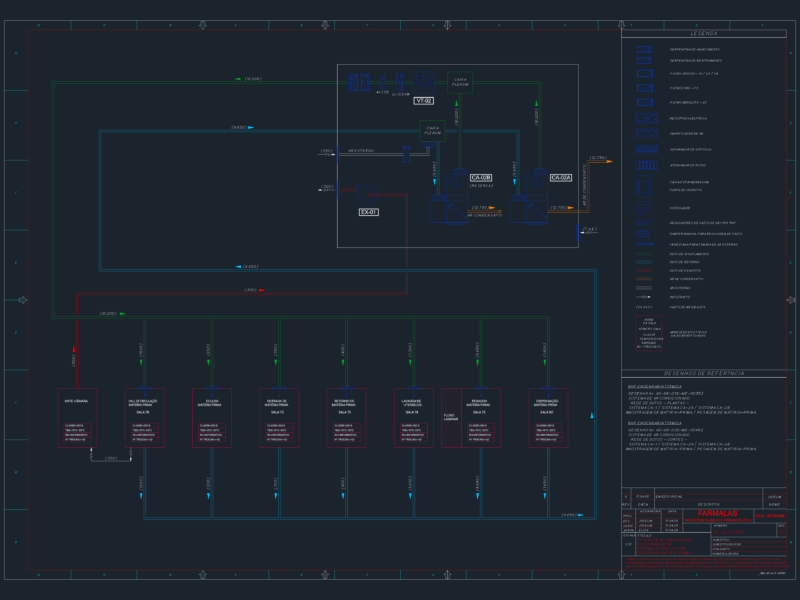Select the Hall de Circulação Sala 76 room box

point(144,418)
